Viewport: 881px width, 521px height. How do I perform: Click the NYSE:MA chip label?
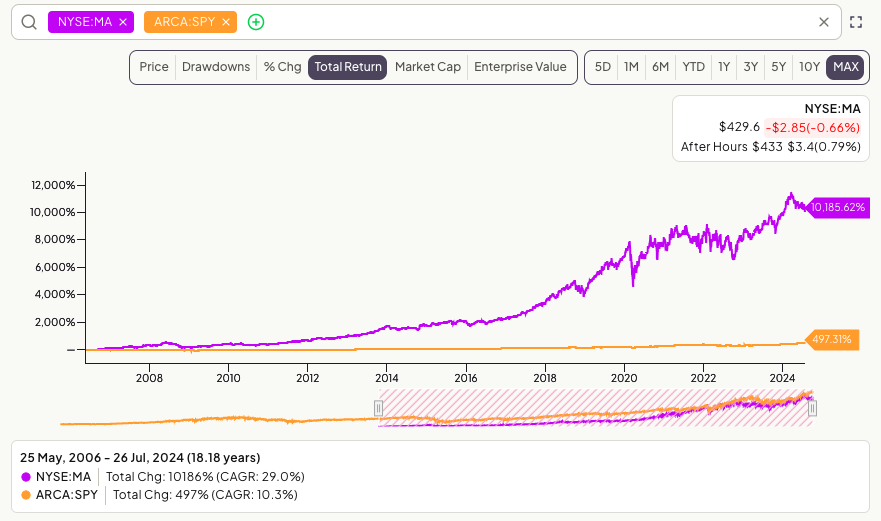[85, 22]
